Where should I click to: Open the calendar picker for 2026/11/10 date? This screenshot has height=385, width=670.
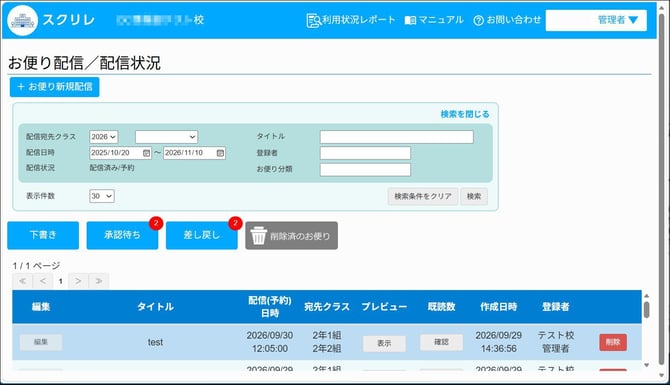point(220,153)
